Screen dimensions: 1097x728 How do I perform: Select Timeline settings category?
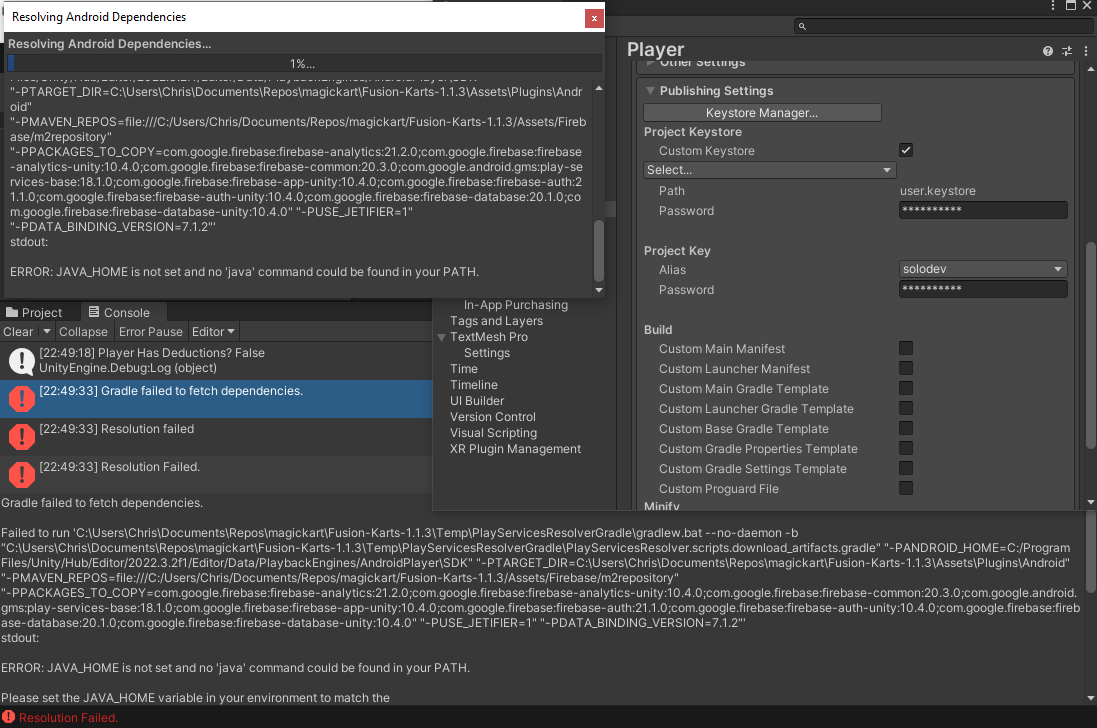coord(474,385)
